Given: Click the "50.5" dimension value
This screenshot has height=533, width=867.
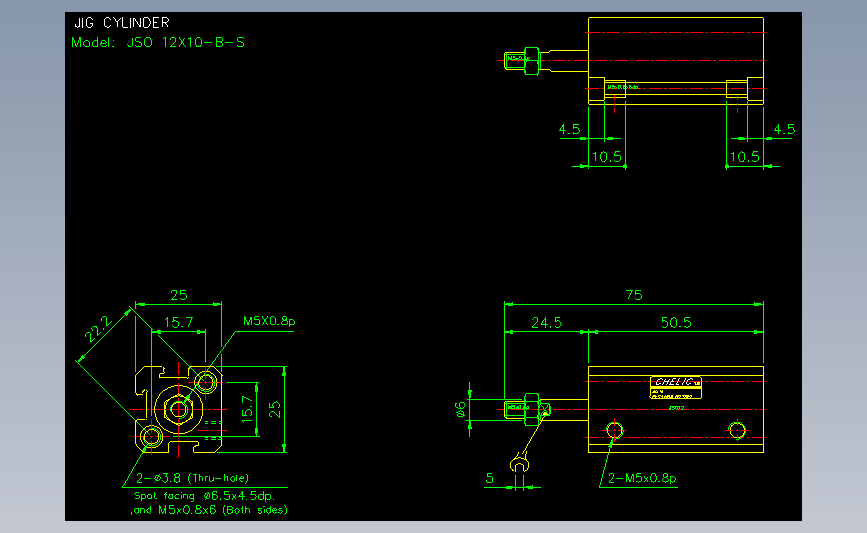Looking at the screenshot, I should pos(676,322).
